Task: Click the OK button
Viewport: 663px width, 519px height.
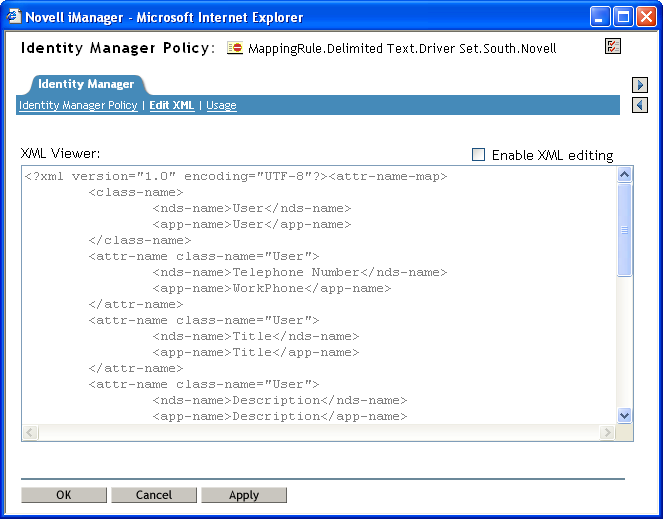Action: (64, 495)
